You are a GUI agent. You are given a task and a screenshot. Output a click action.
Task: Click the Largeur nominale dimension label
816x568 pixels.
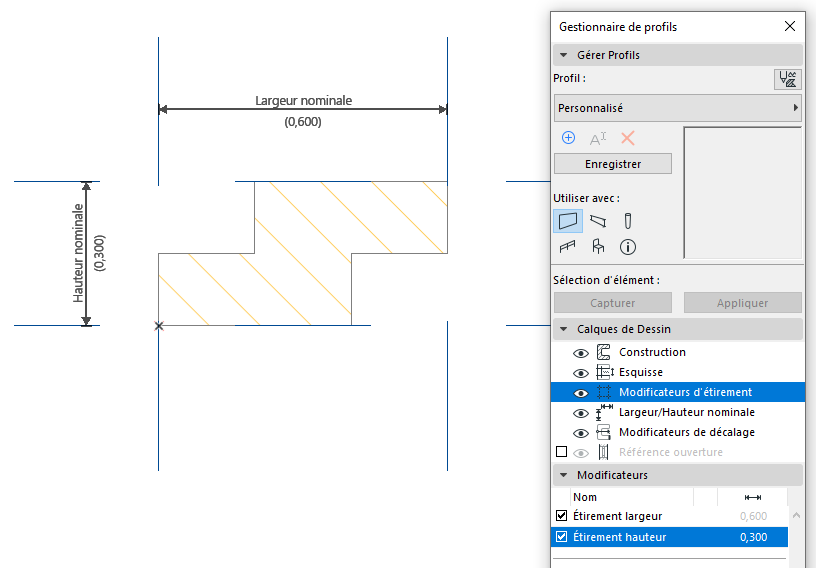click(x=303, y=100)
